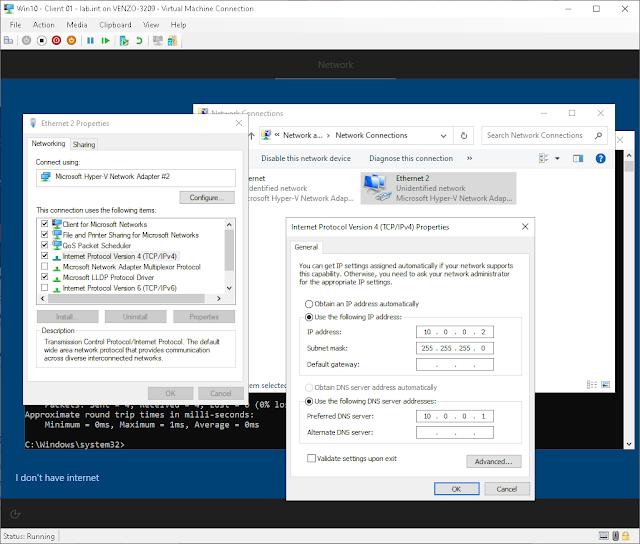Click Cancel in the IPv4 Properties dialog
Viewport: 640px width, 544px height.
click(x=507, y=489)
